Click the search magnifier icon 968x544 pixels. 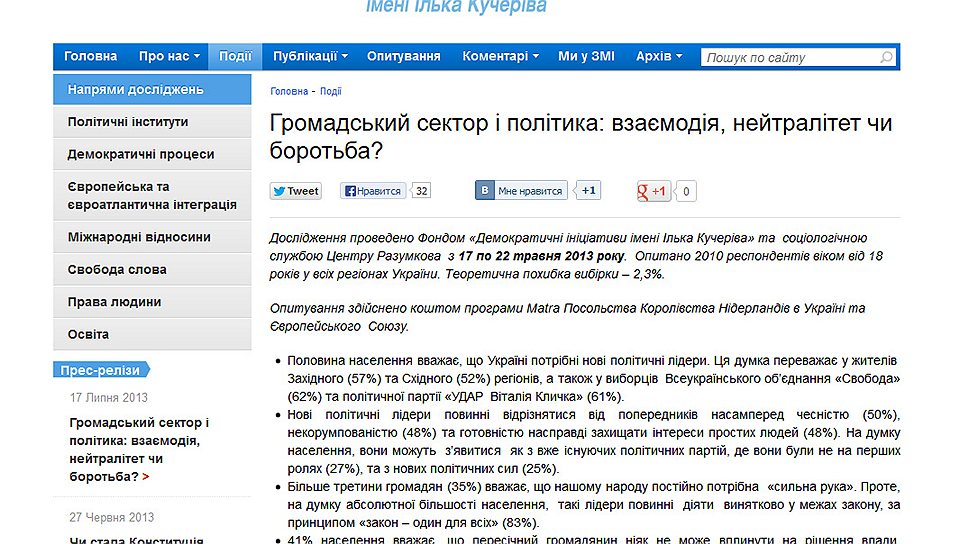[886, 58]
